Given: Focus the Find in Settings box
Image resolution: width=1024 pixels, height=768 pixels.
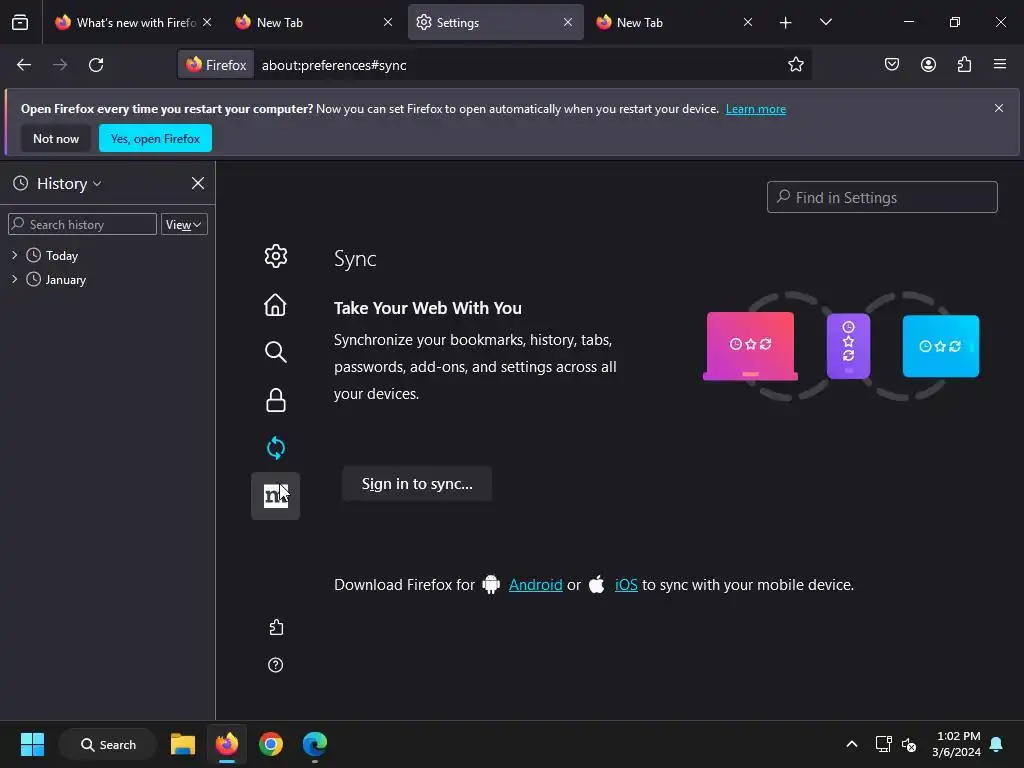Looking at the screenshot, I should click(882, 197).
